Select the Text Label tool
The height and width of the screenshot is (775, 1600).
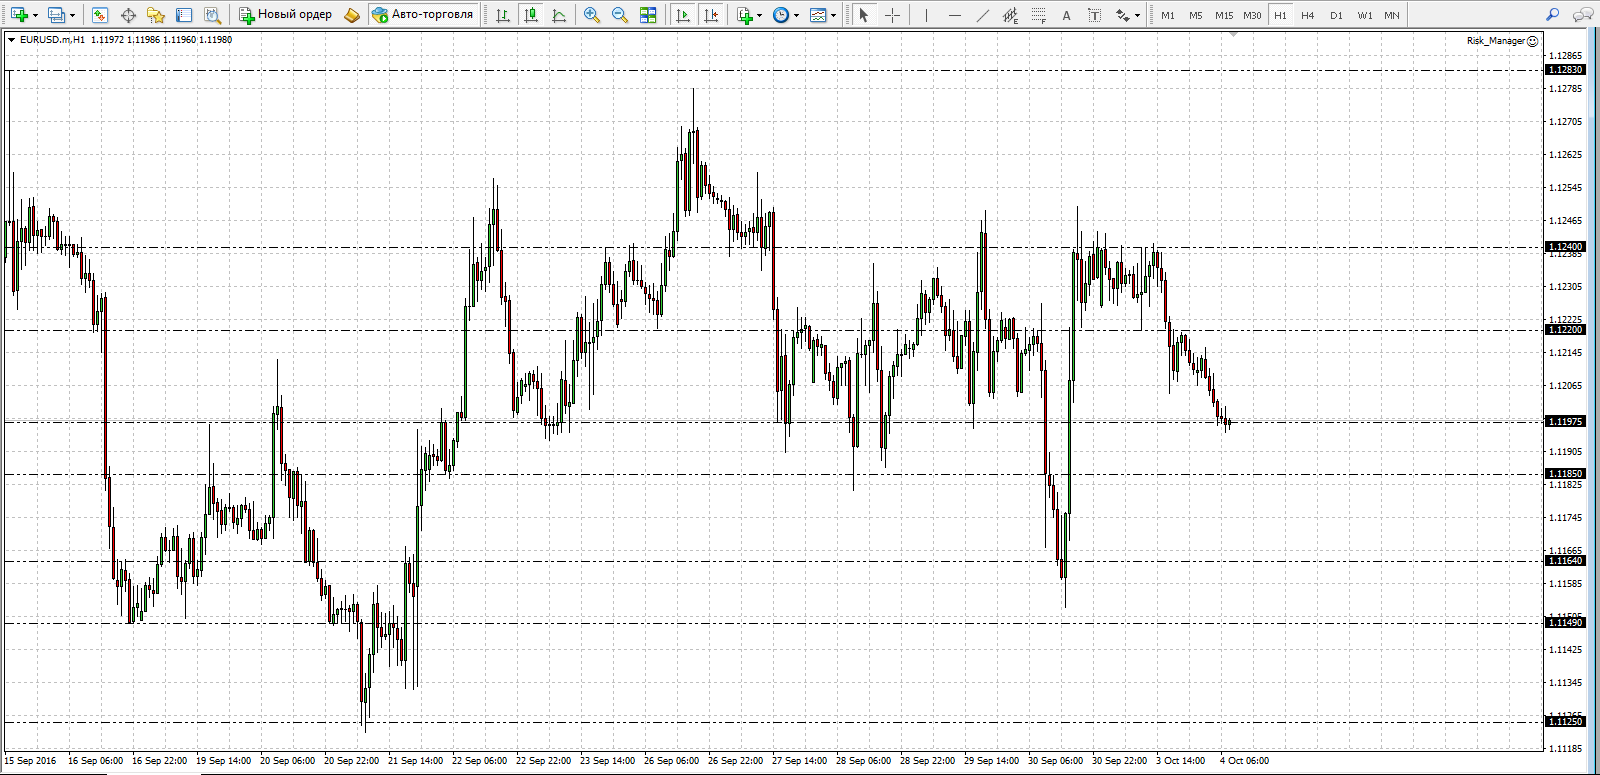coord(1095,15)
